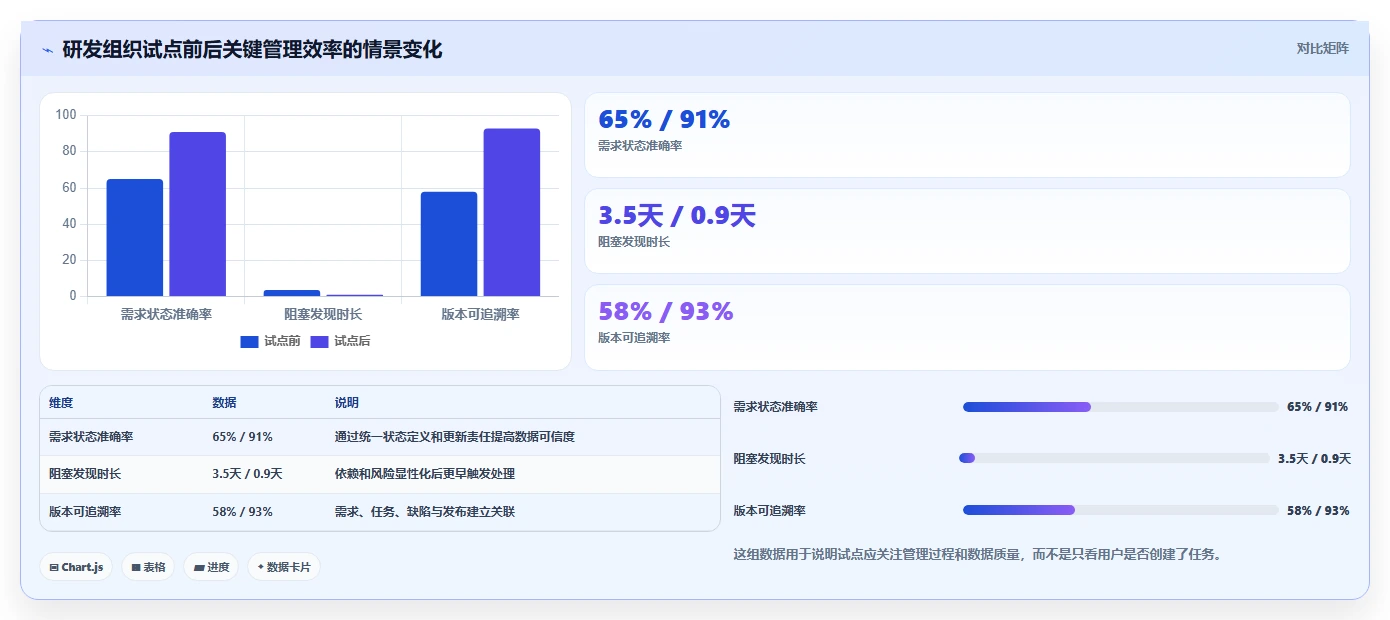The height and width of the screenshot is (620, 1390).
Task: Click the chart axis label 需求状态准确率
Action: [166, 314]
